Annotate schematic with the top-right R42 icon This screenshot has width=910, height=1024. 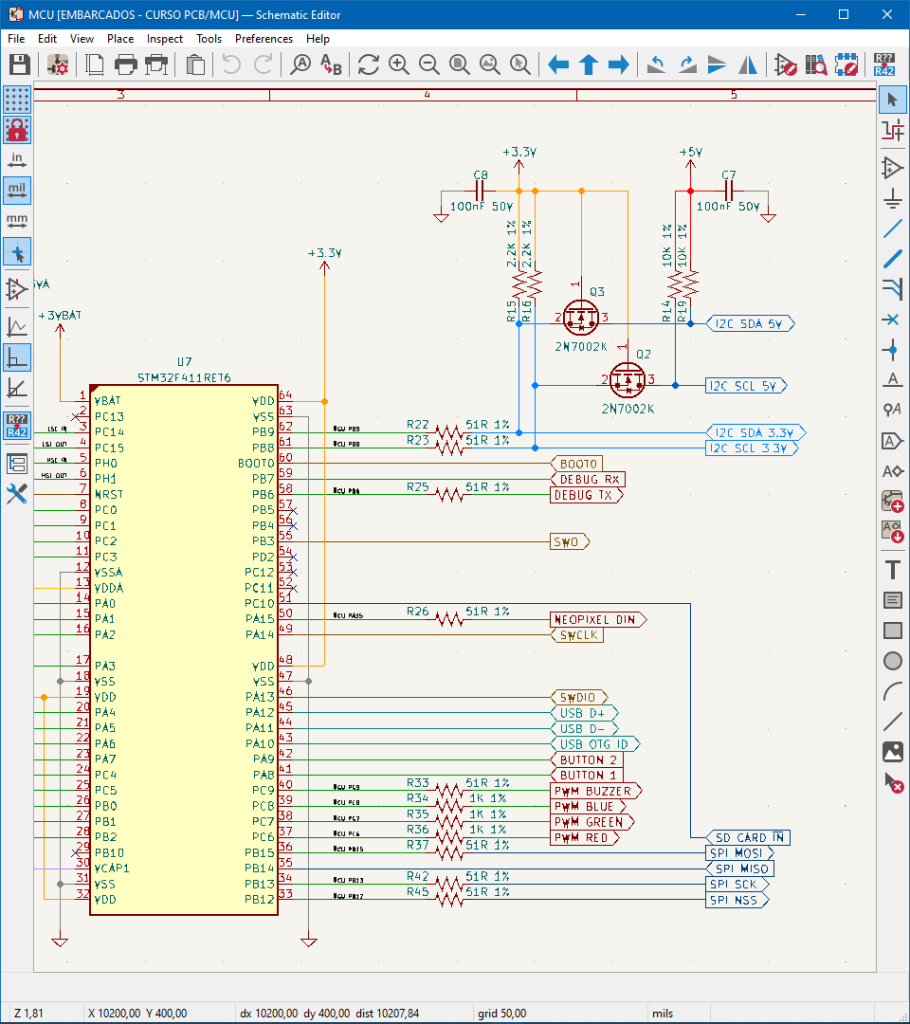(885, 65)
